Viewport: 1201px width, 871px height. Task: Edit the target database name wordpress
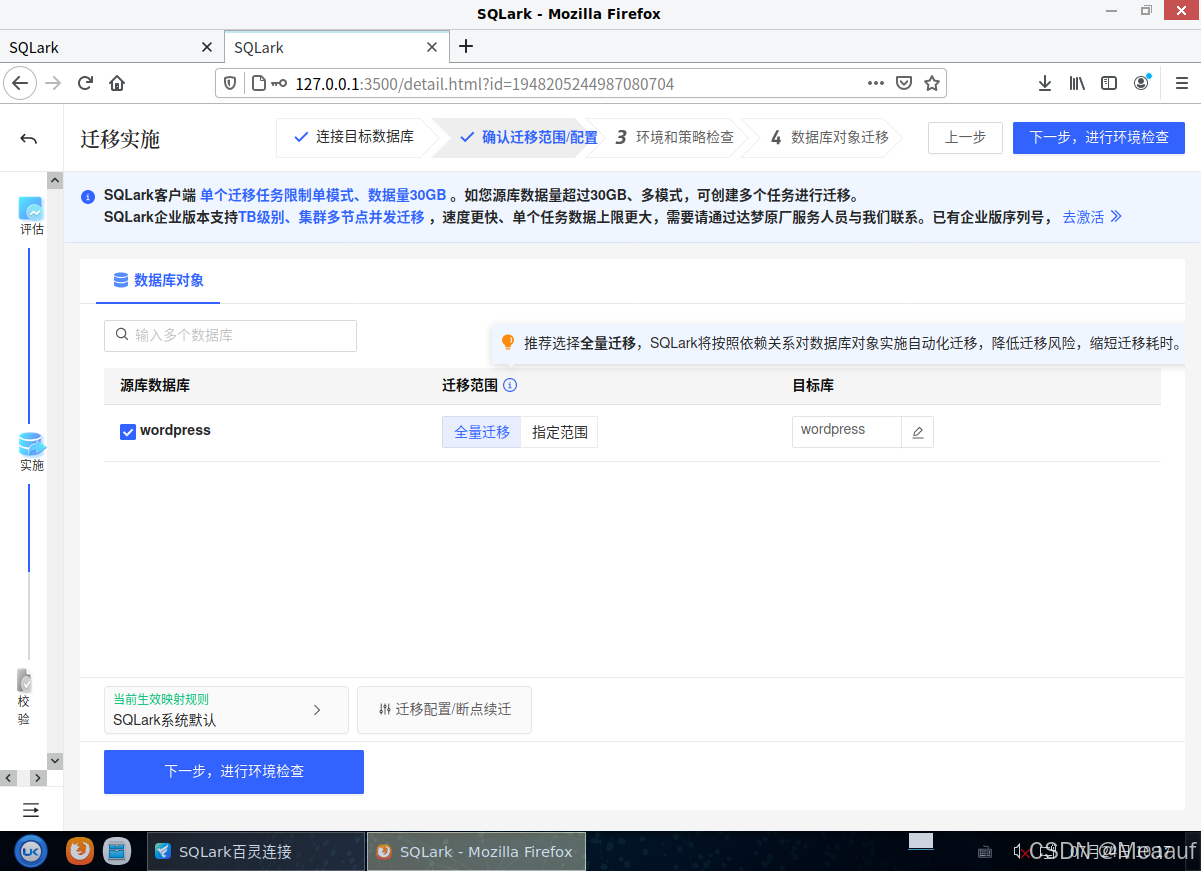[917, 433]
